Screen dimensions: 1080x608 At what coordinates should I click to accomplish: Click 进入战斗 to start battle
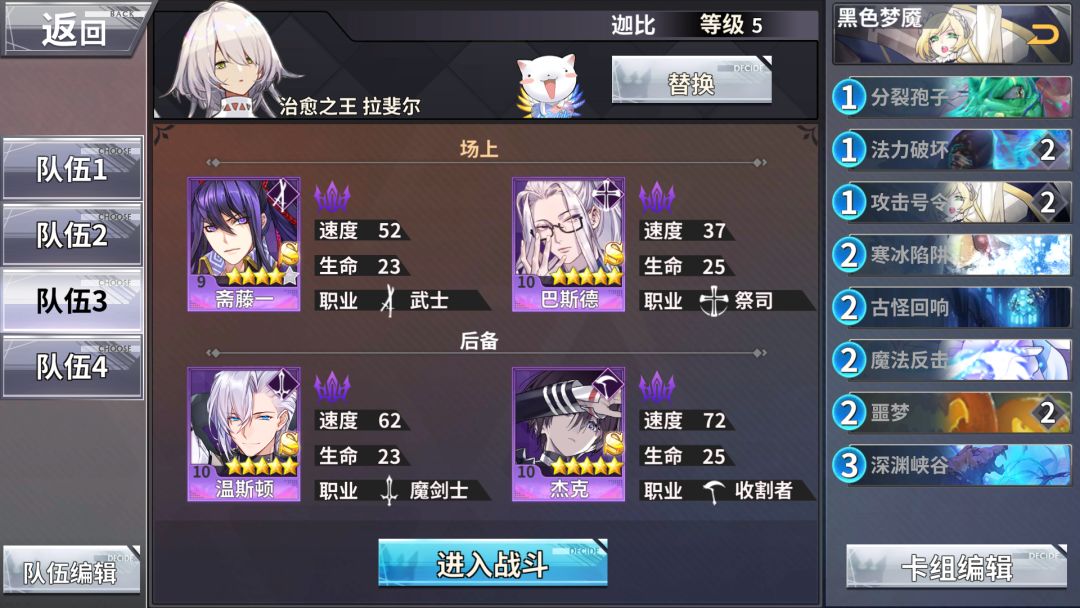click(493, 563)
